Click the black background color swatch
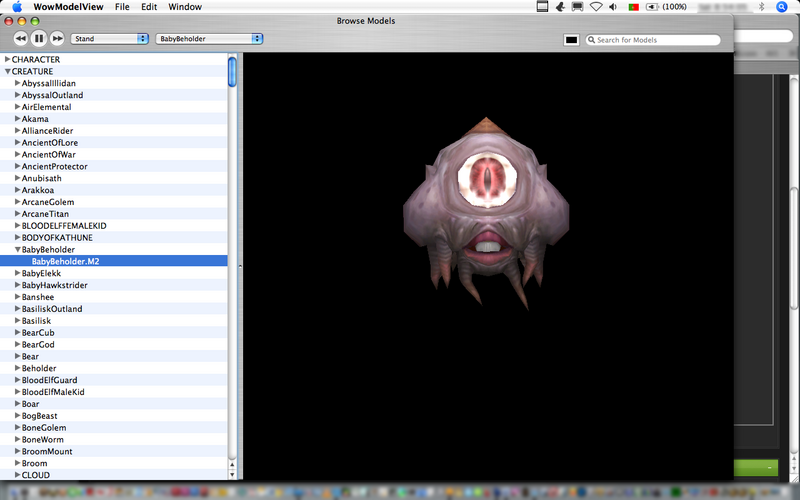 [571, 40]
